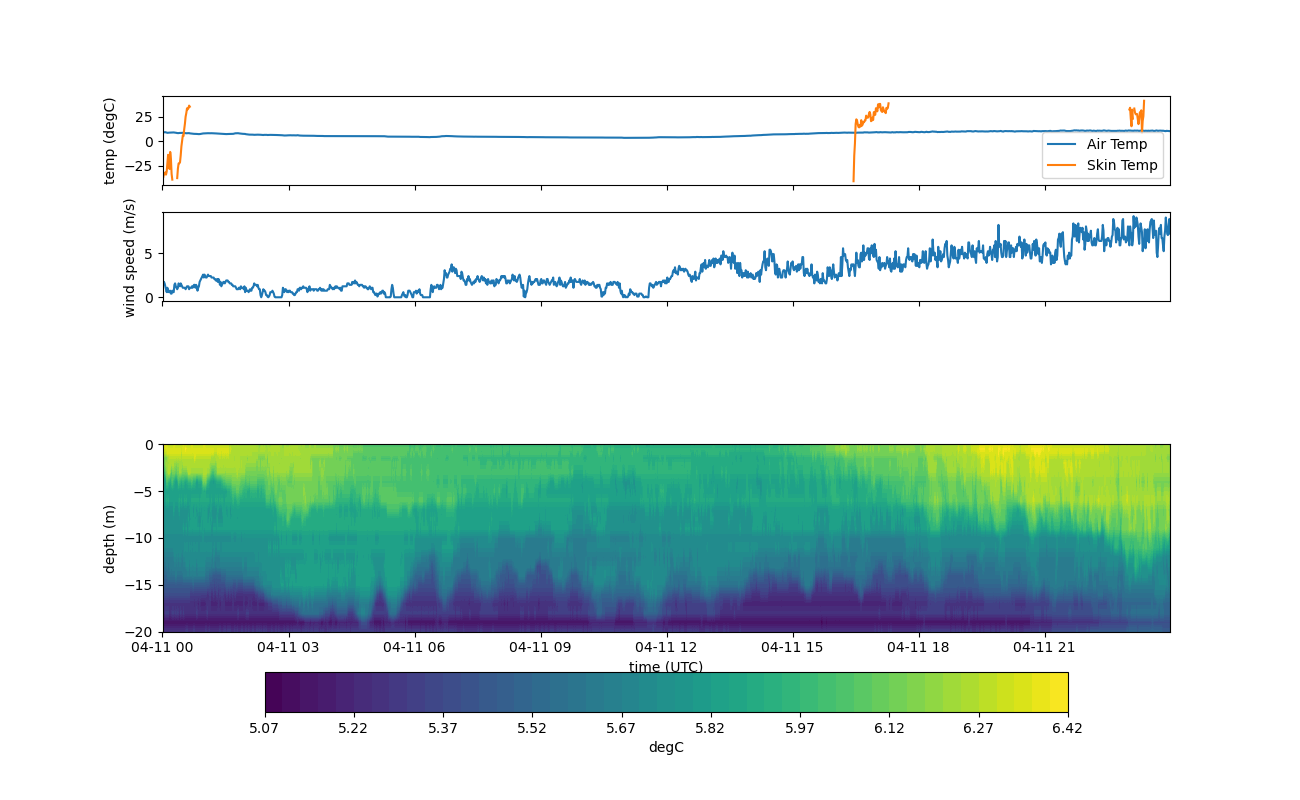Click the -10 depth tick label
This screenshot has width=1300, height=800.
point(143,538)
